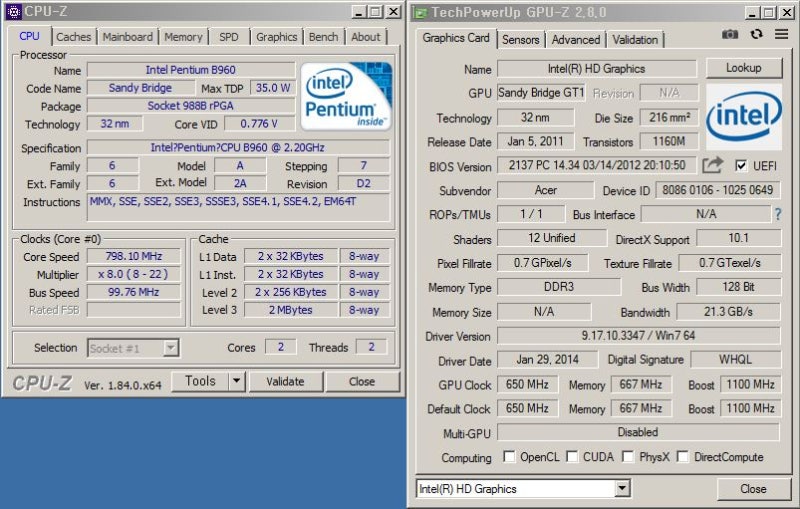Image resolution: width=800 pixels, height=509 pixels.
Task: Click the Specification field in CPU-Z
Action: (x=238, y=147)
